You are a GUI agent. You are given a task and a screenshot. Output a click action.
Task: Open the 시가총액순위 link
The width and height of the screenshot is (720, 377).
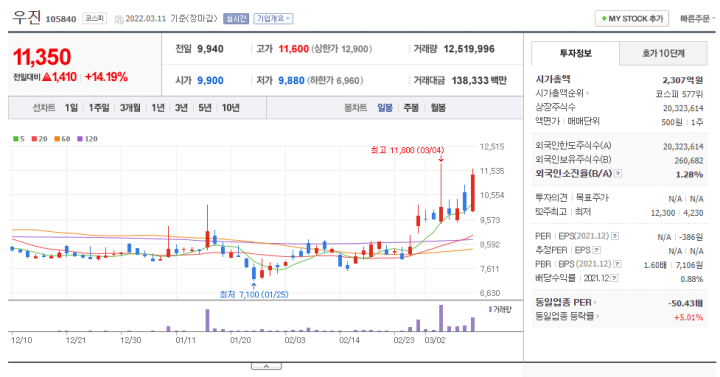562,93
